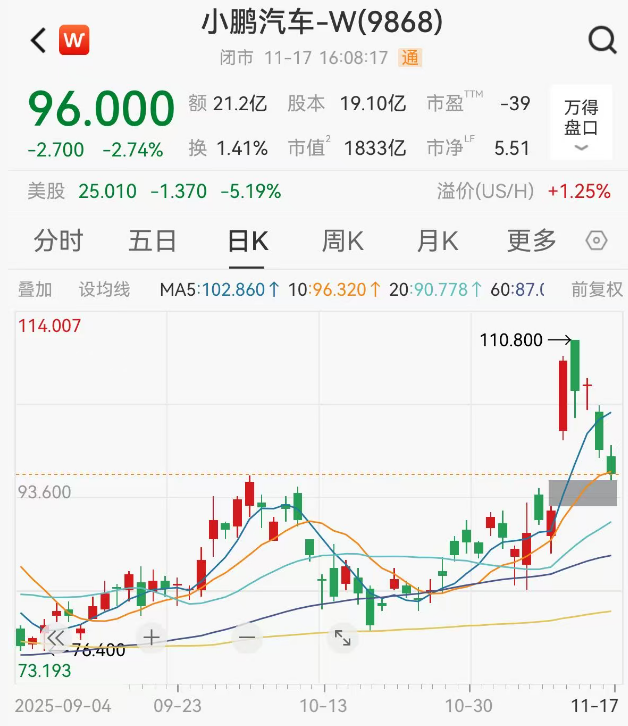Tap the orange W logo icon
Image resolution: width=628 pixels, height=726 pixels.
tap(74, 40)
